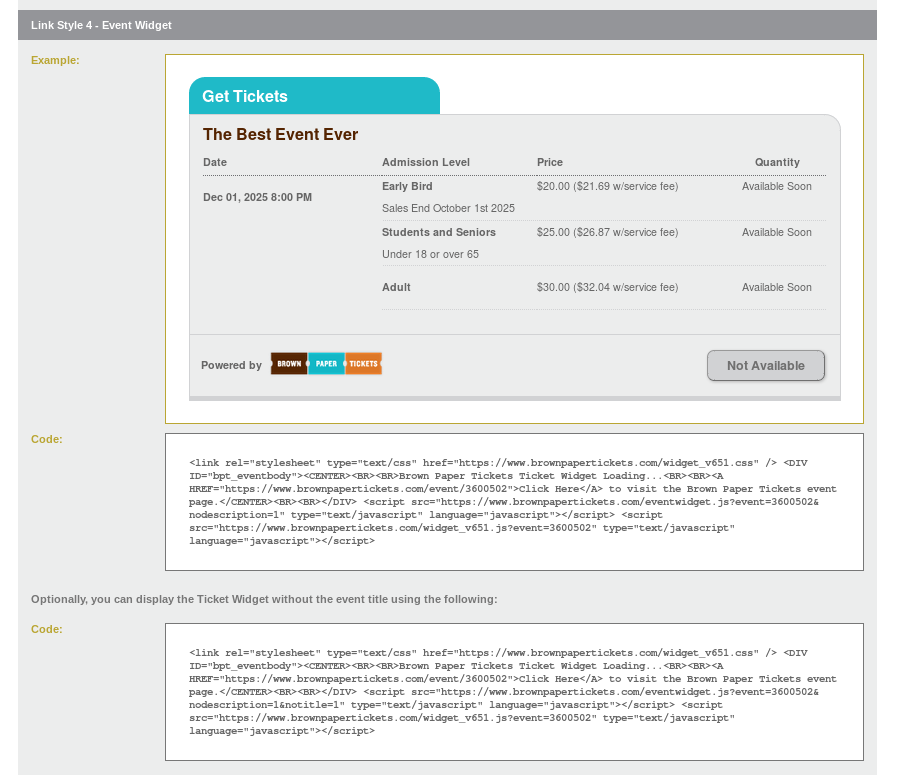
Task: Click the Date column header
Action: [x=215, y=162]
